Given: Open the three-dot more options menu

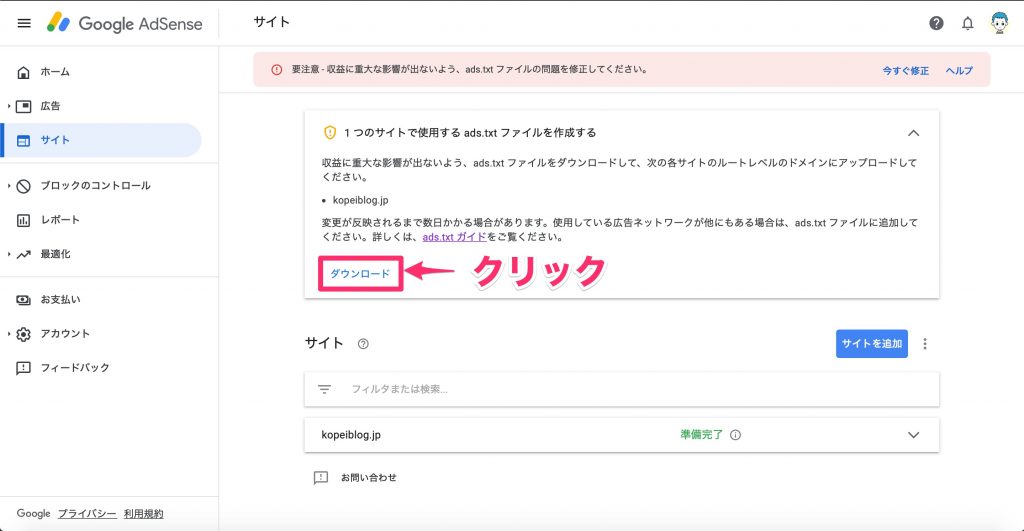Looking at the screenshot, I should (x=925, y=344).
